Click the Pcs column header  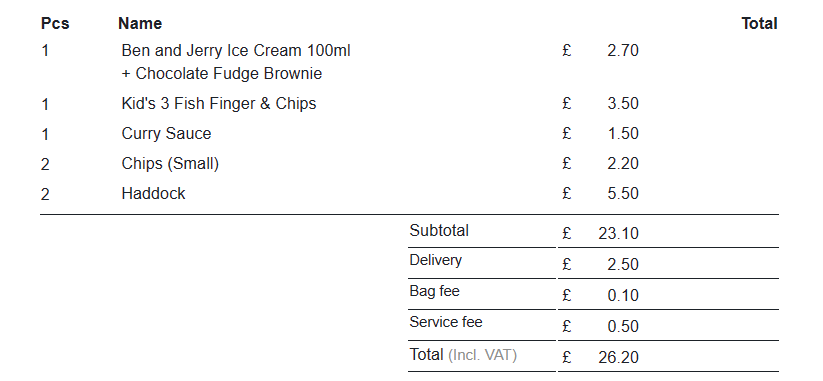coord(55,24)
